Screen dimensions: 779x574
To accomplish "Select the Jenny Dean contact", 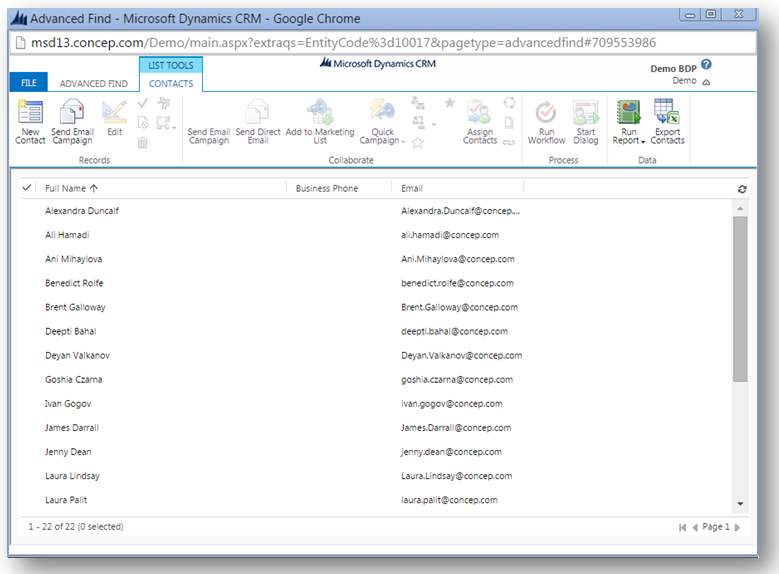I will tap(68, 452).
